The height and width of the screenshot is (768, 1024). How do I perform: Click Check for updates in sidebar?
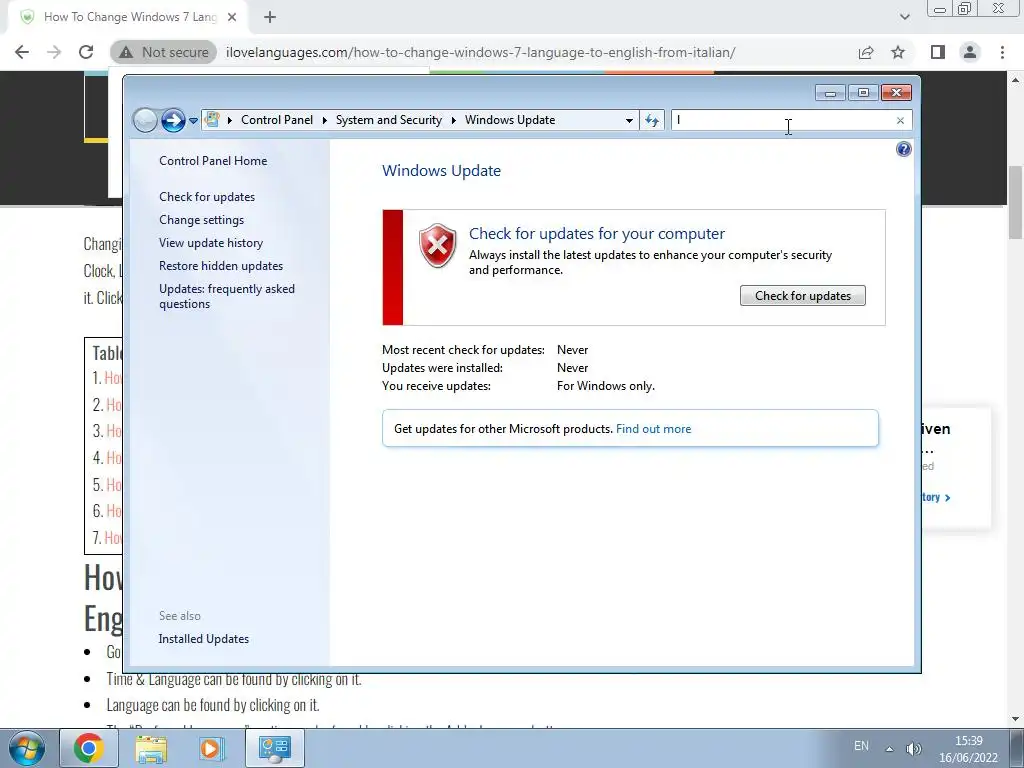click(207, 197)
